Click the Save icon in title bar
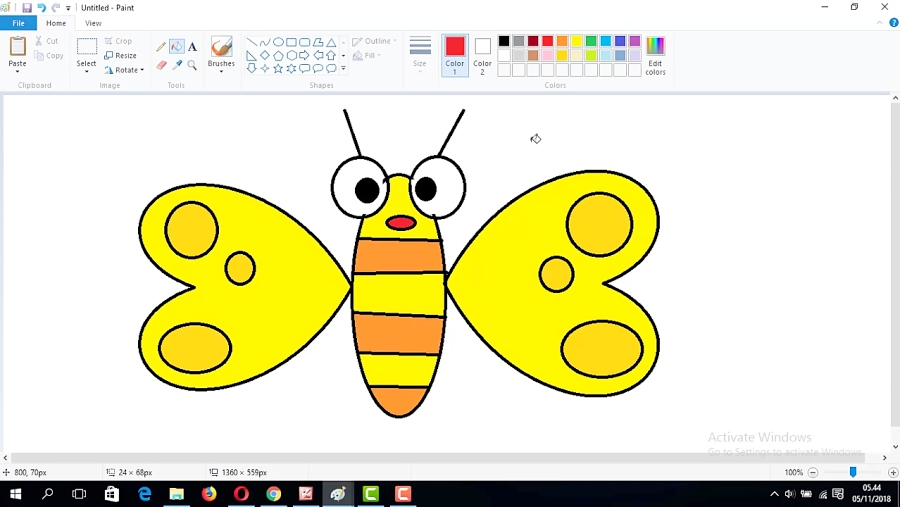The height and width of the screenshot is (507, 900). coord(27,7)
